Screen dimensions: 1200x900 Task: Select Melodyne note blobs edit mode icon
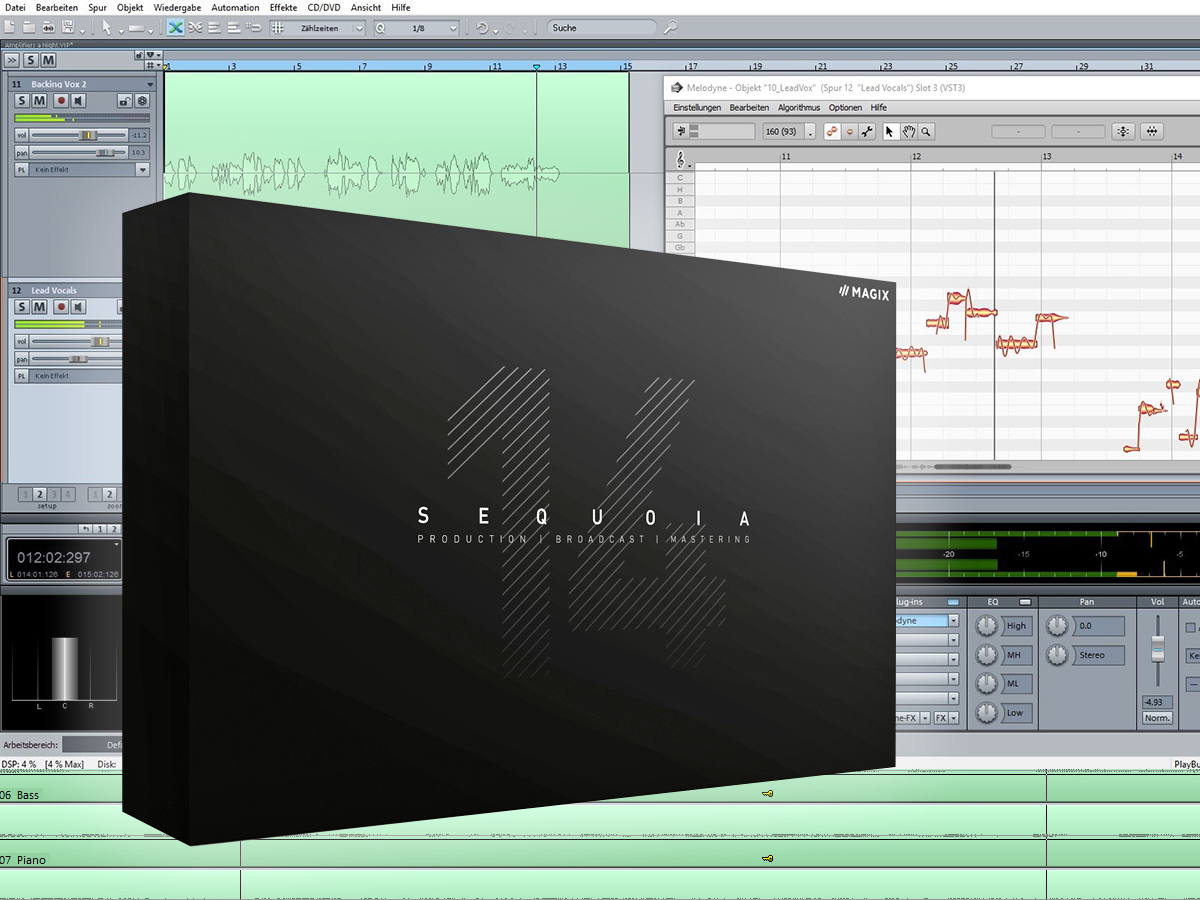pos(832,131)
